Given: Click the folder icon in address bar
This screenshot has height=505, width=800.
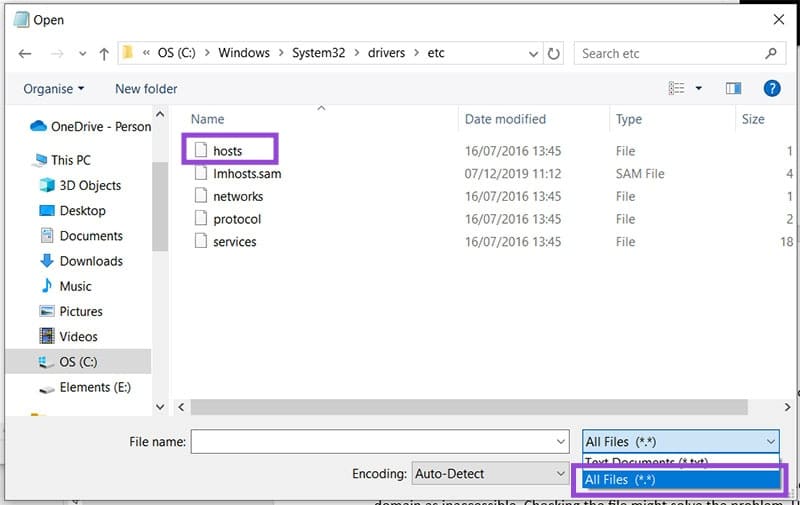Looking at the screenshot, I should (x=128, y=52).
